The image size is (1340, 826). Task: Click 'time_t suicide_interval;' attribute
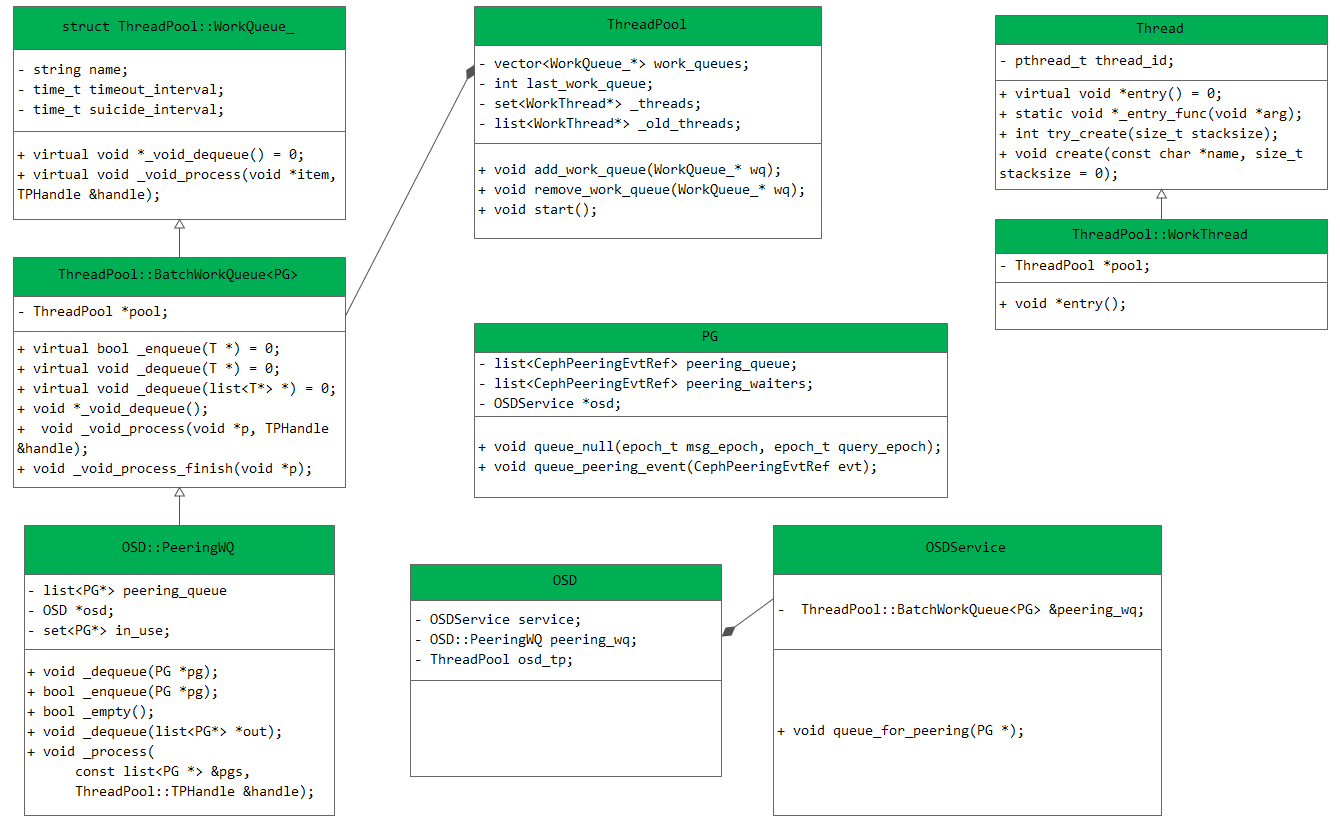pyautogui.click(x=121, y=110)
